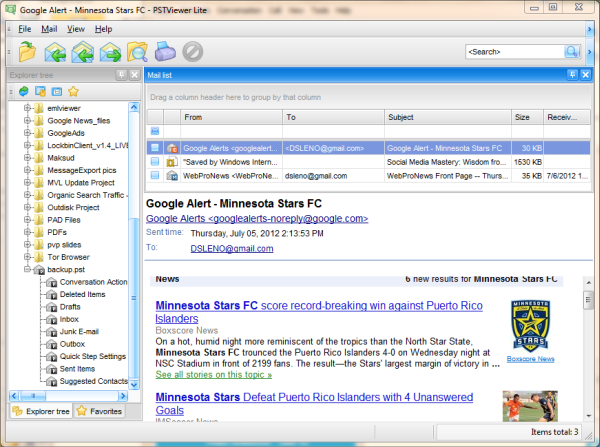Expand the Tor Browser folder
Viewport: 600px width, 447px height.
click(28, 257)
